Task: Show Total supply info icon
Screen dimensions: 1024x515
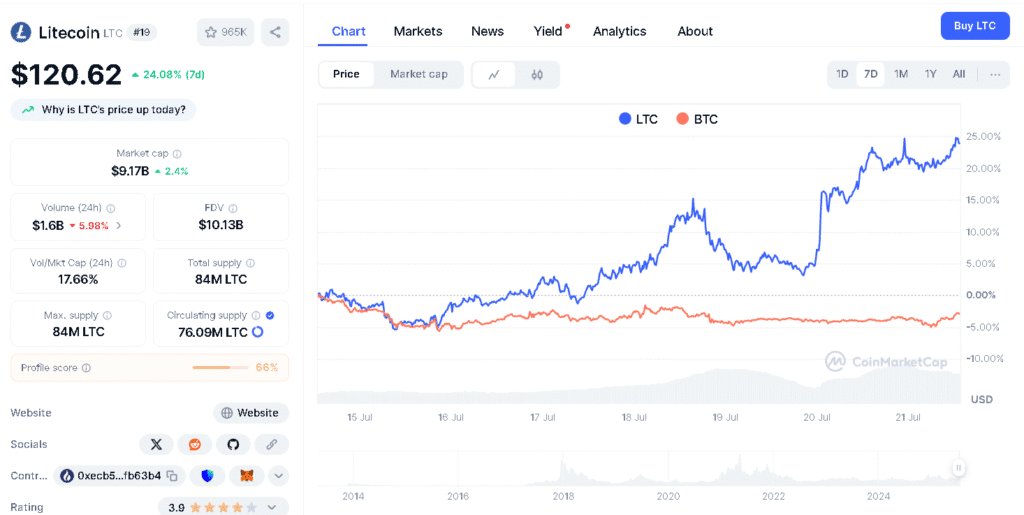Action: pos(250,263)
